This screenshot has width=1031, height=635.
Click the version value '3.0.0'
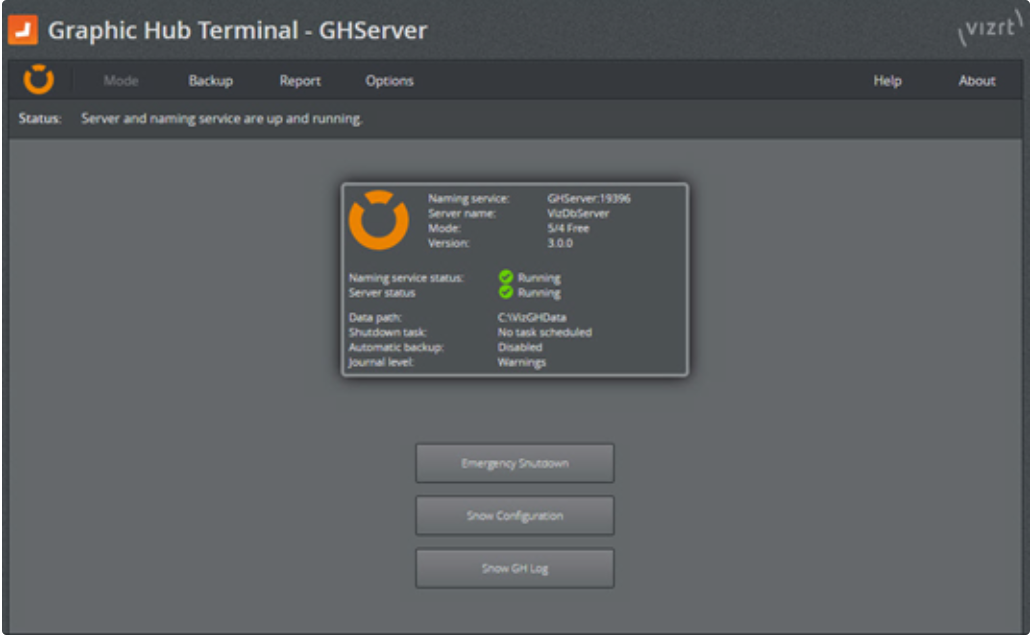(560, 243)
